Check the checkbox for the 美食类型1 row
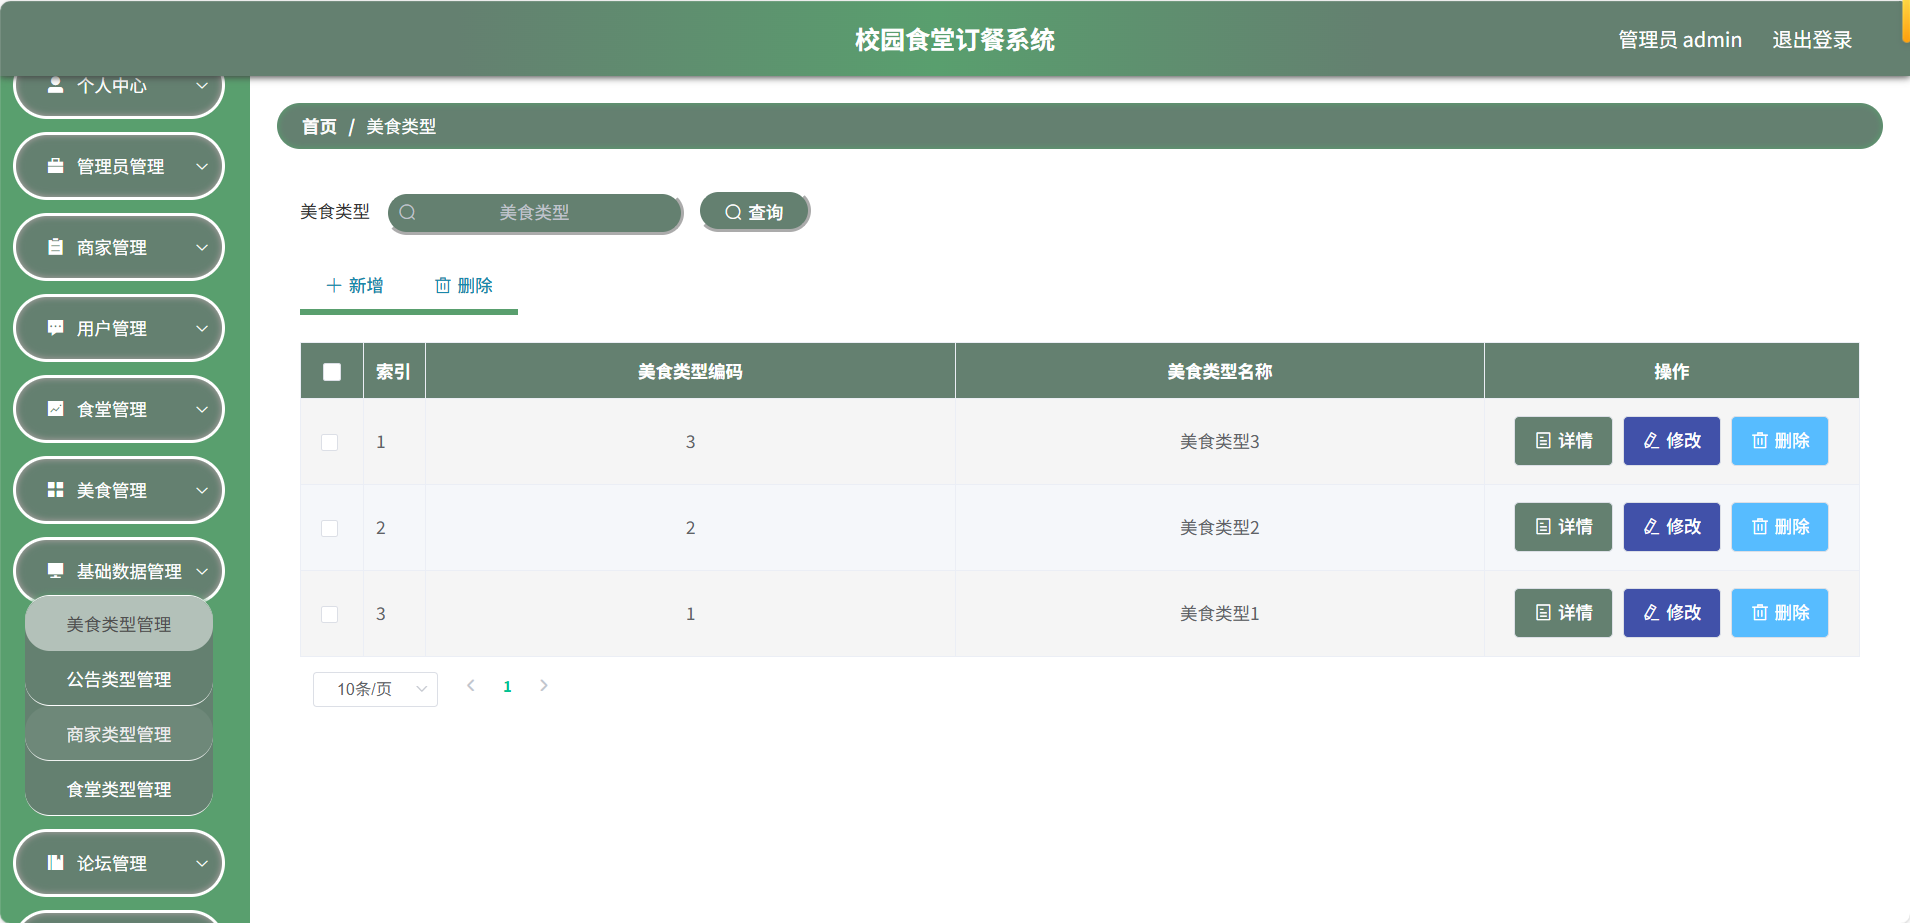The image size is (1910, 923). click(329, 614)
